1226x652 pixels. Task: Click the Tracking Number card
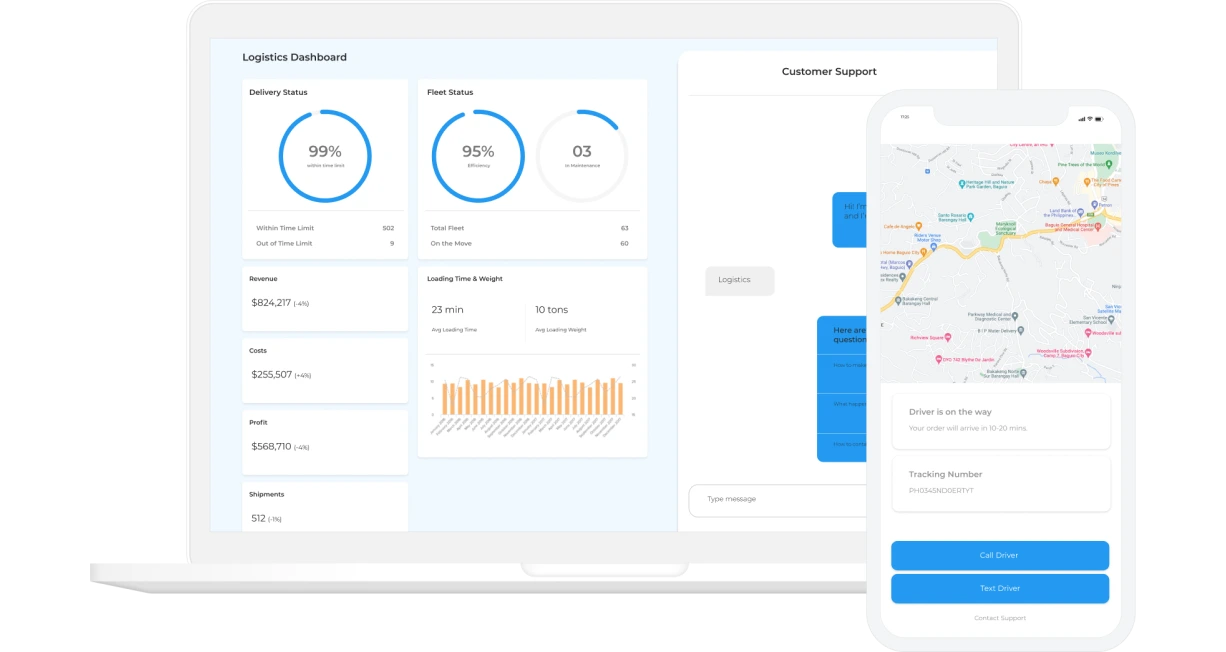[1000, 482]
